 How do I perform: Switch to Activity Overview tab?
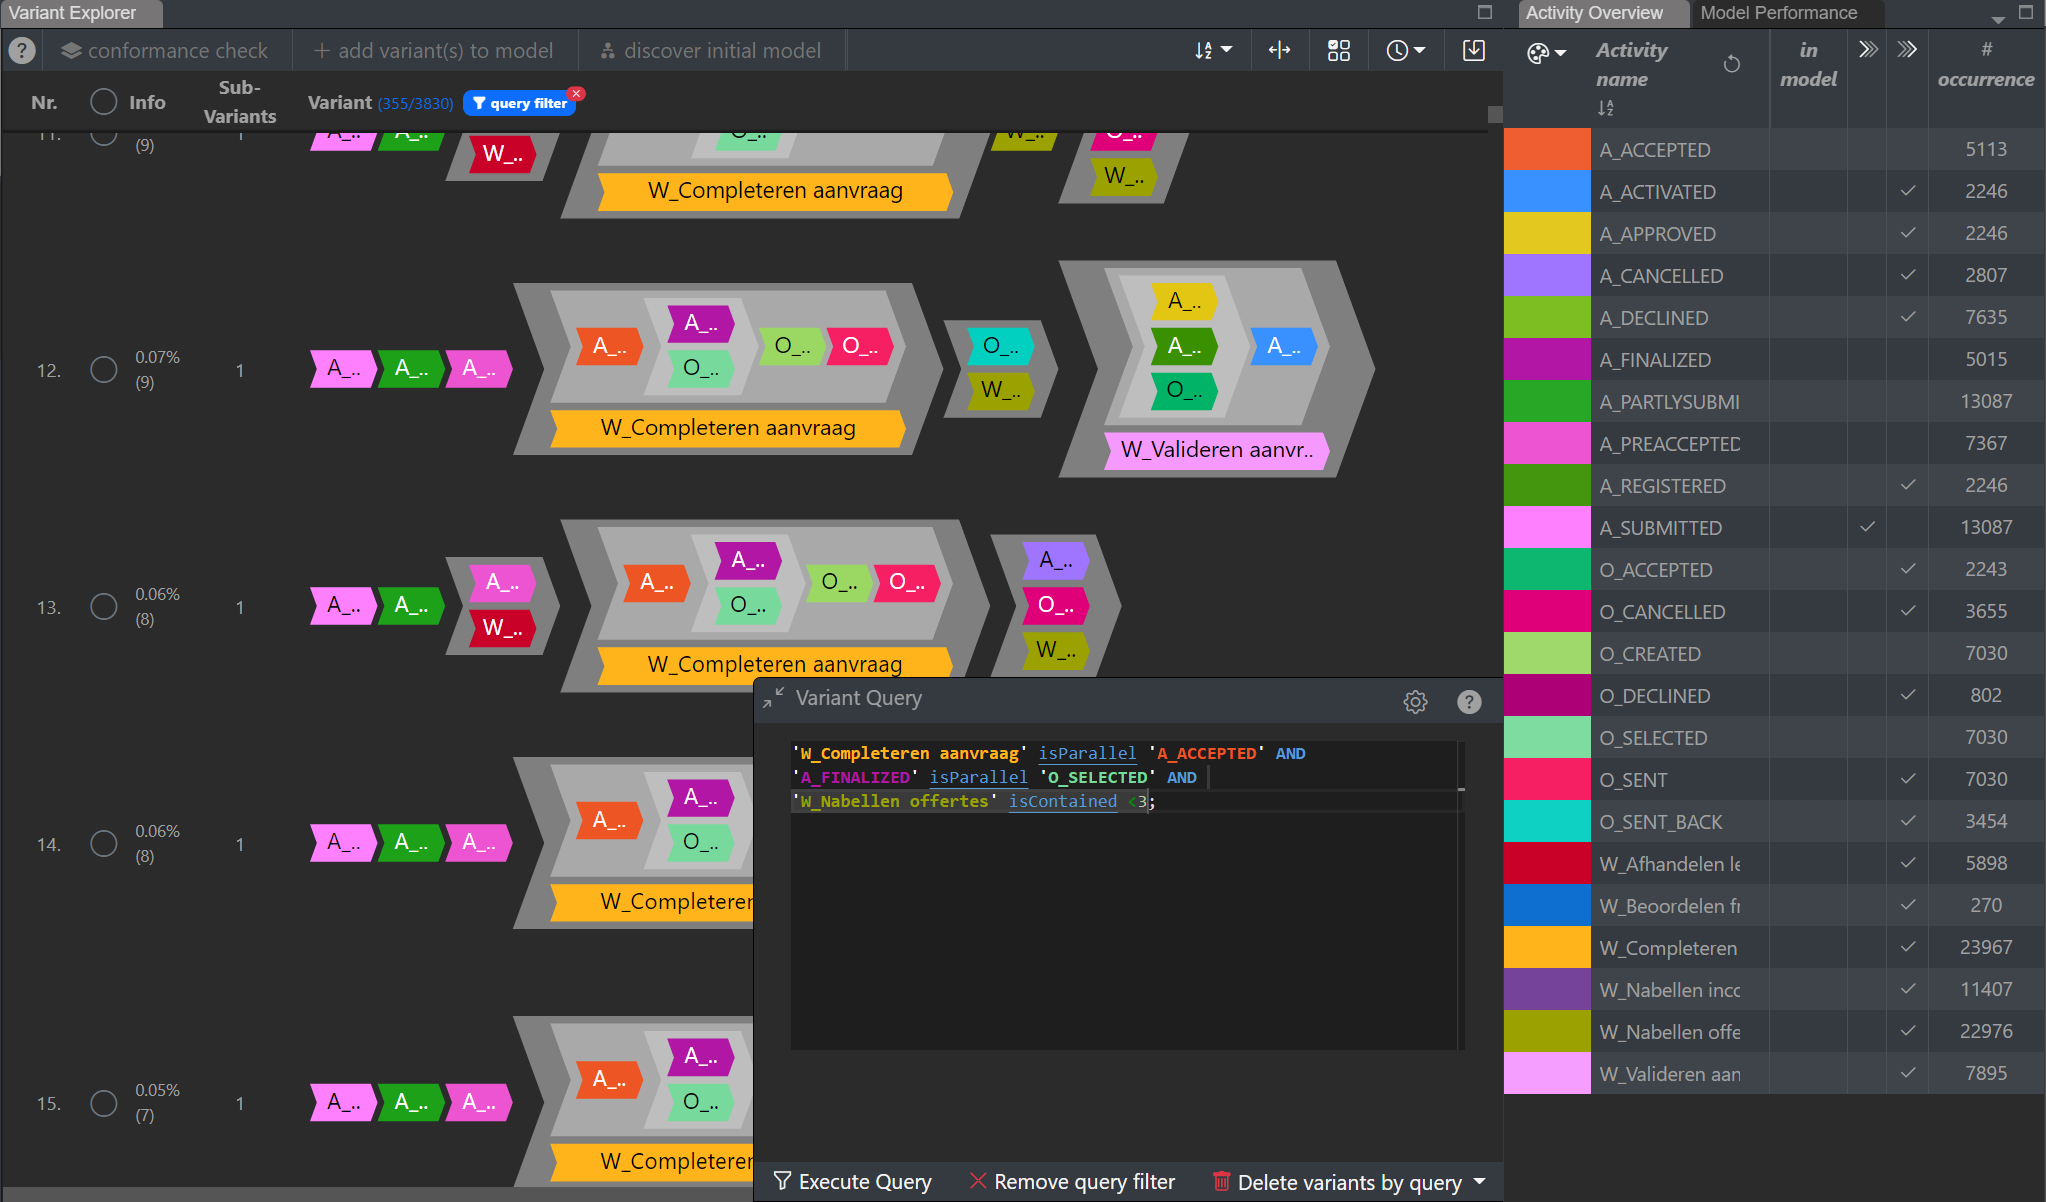pyautogui.click(x=1594, y=13)
